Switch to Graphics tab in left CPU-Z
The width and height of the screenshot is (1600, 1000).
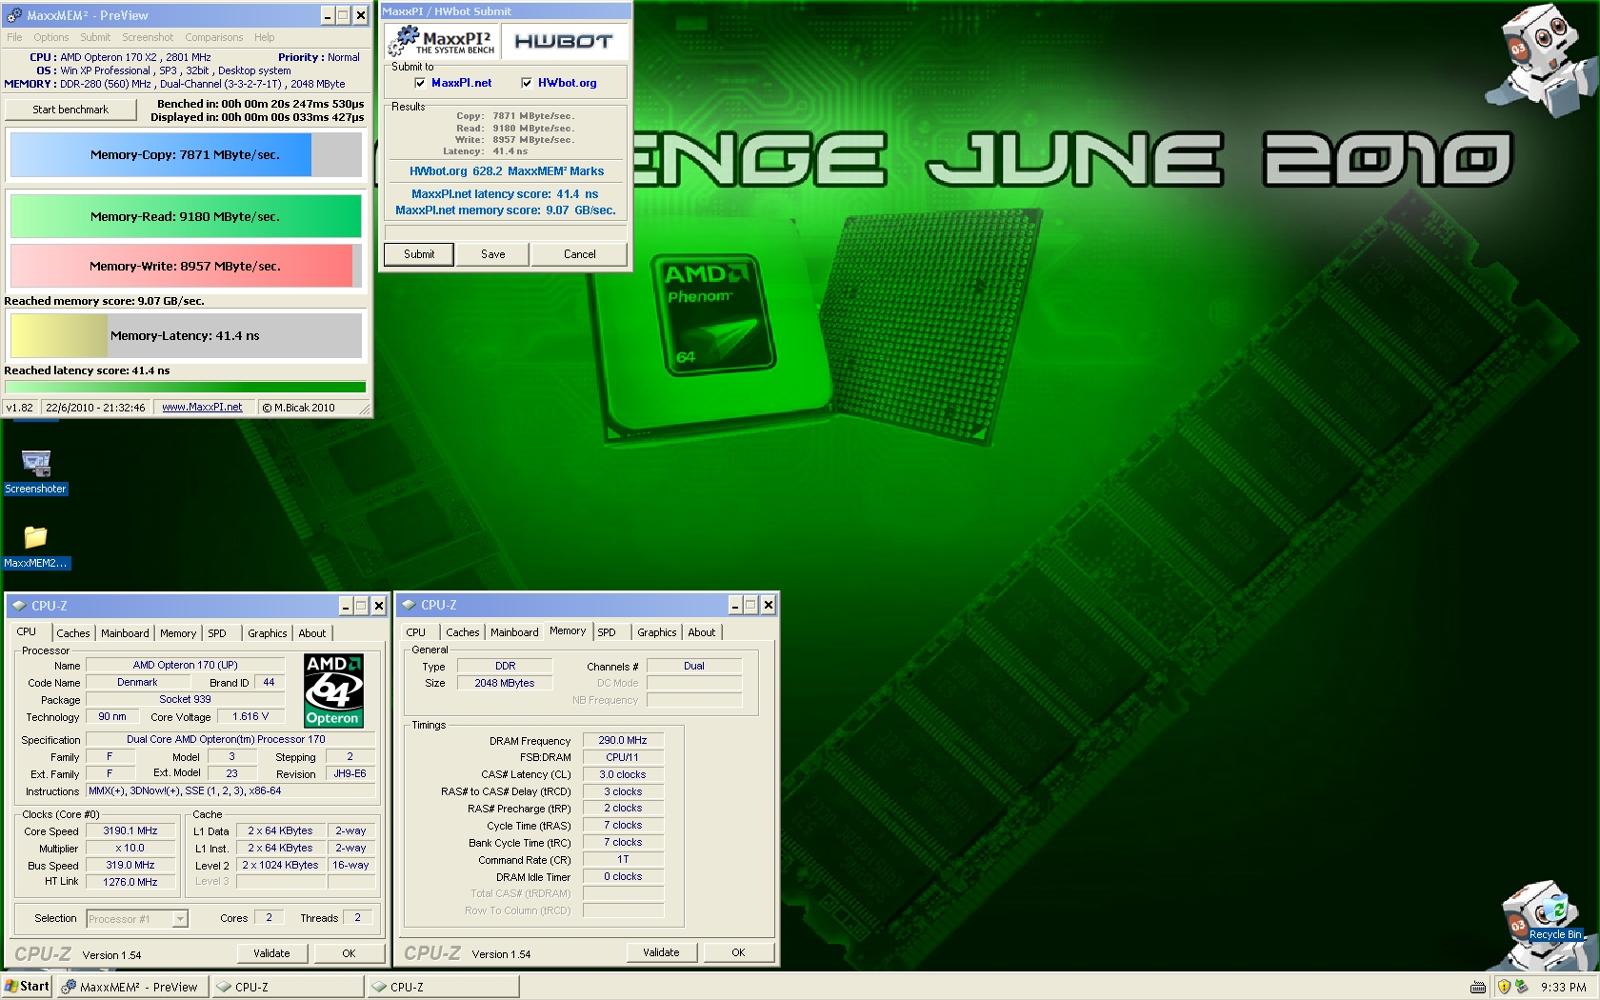click(x=267, y=633)
